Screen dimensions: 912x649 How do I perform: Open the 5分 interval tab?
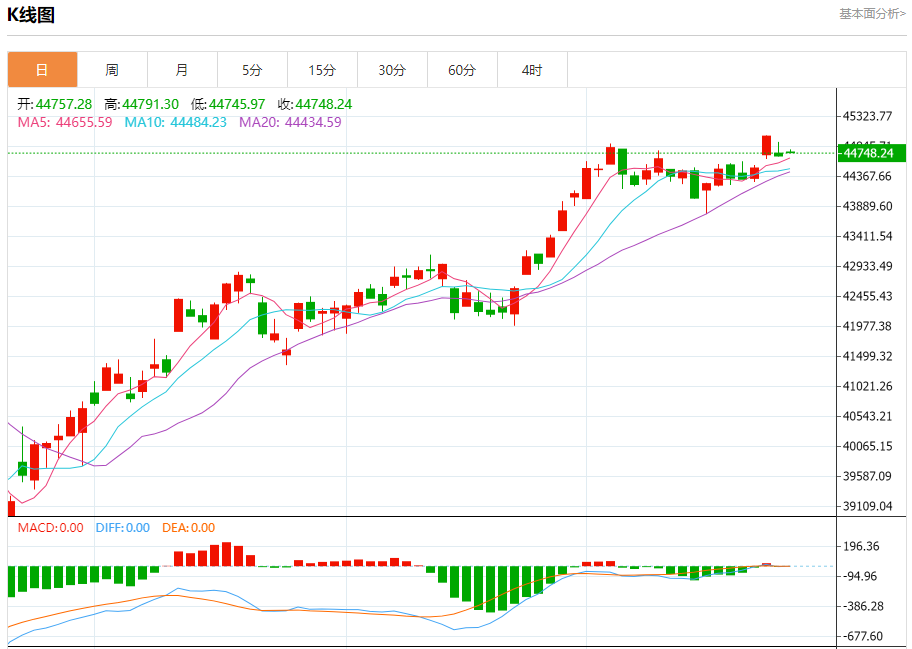pyautogui.click(x=252, y=70)
